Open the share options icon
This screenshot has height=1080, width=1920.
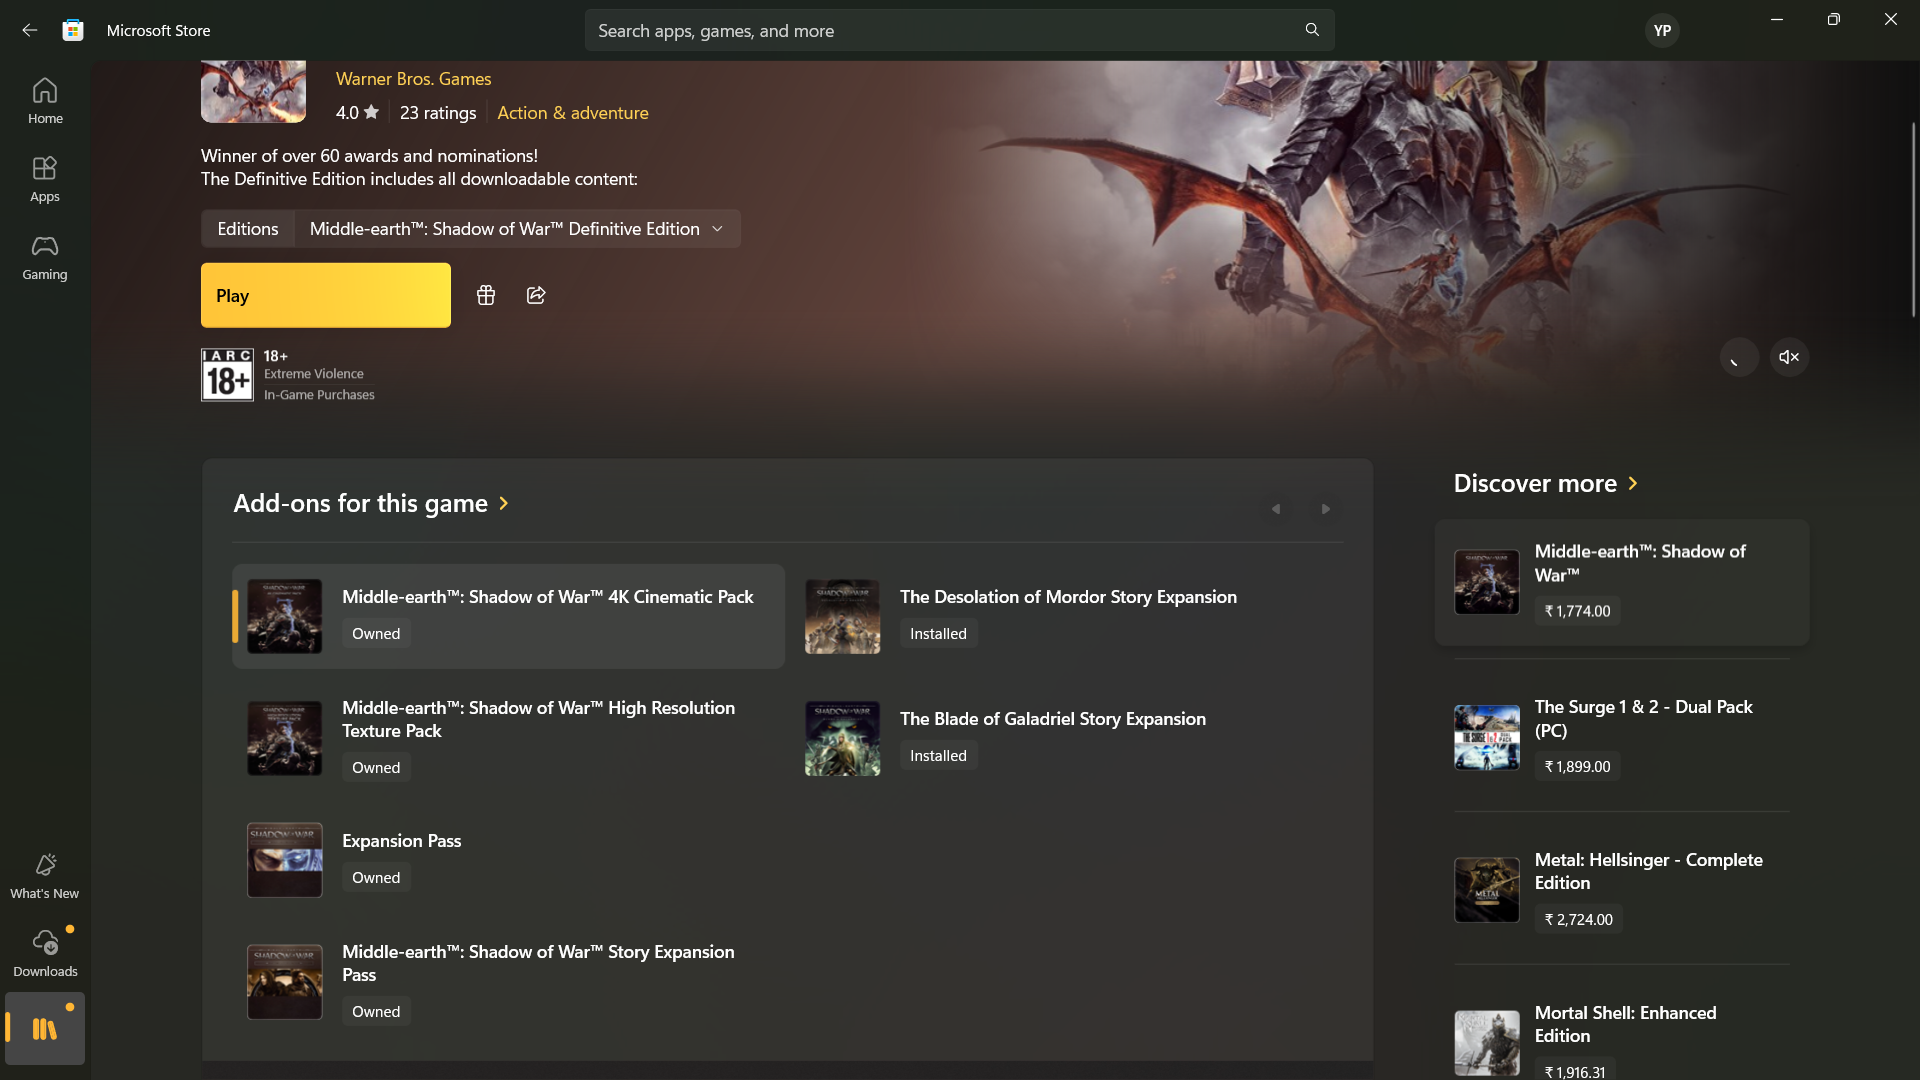pyautogui.click(x=536, y=295)
